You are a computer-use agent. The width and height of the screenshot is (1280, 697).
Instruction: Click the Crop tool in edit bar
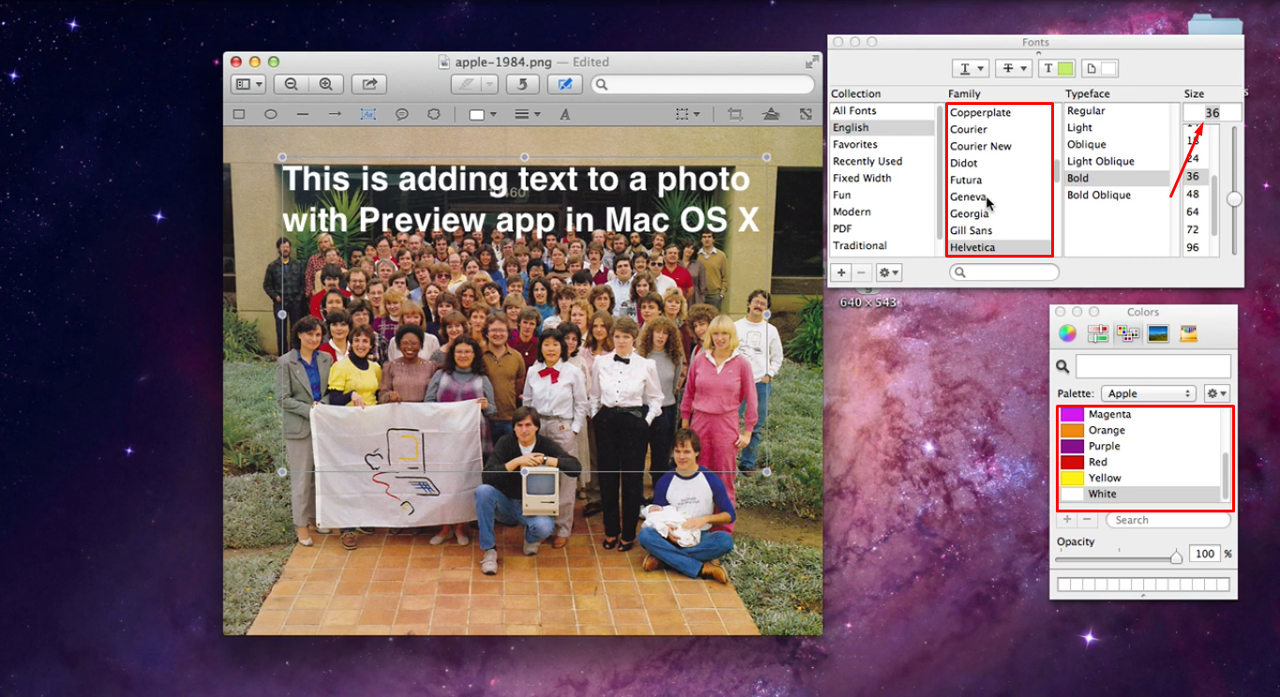pos(735,115)
